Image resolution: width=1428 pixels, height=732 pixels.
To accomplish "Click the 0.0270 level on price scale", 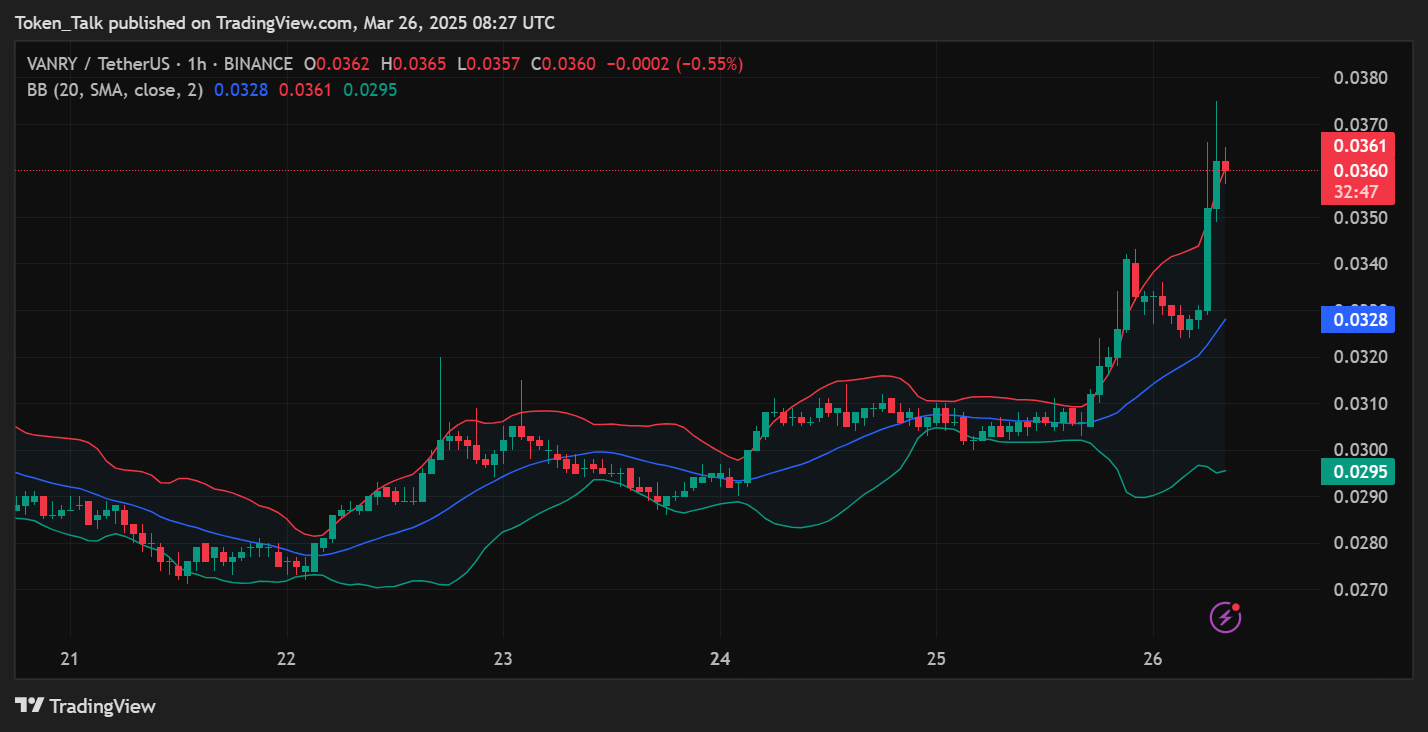I will coord(1360,590).
